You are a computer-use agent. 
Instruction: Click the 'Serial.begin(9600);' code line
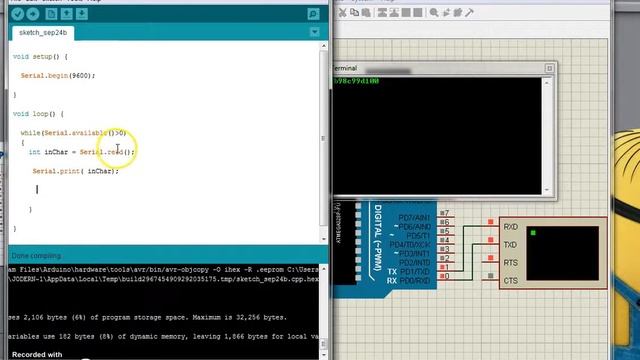pyautogui.click(x=58, y=76)
